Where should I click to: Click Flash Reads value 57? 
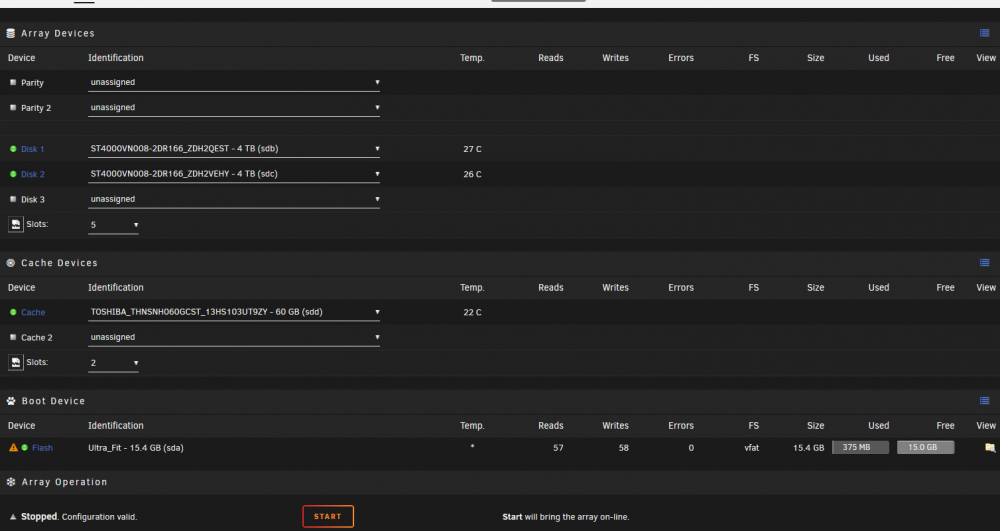558,448
